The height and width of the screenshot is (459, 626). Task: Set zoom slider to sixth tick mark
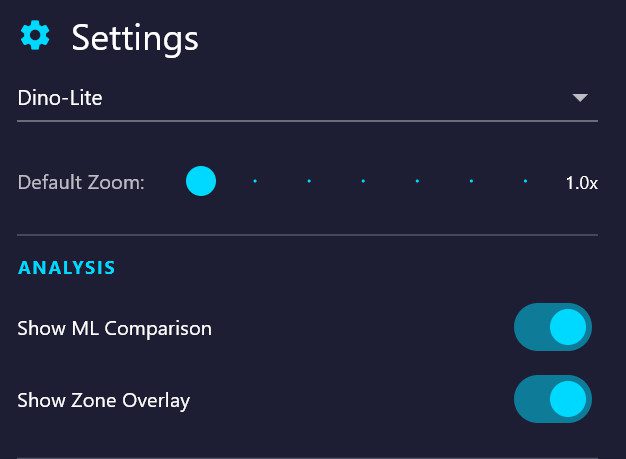pyautogui.click(x=471, y=182)
